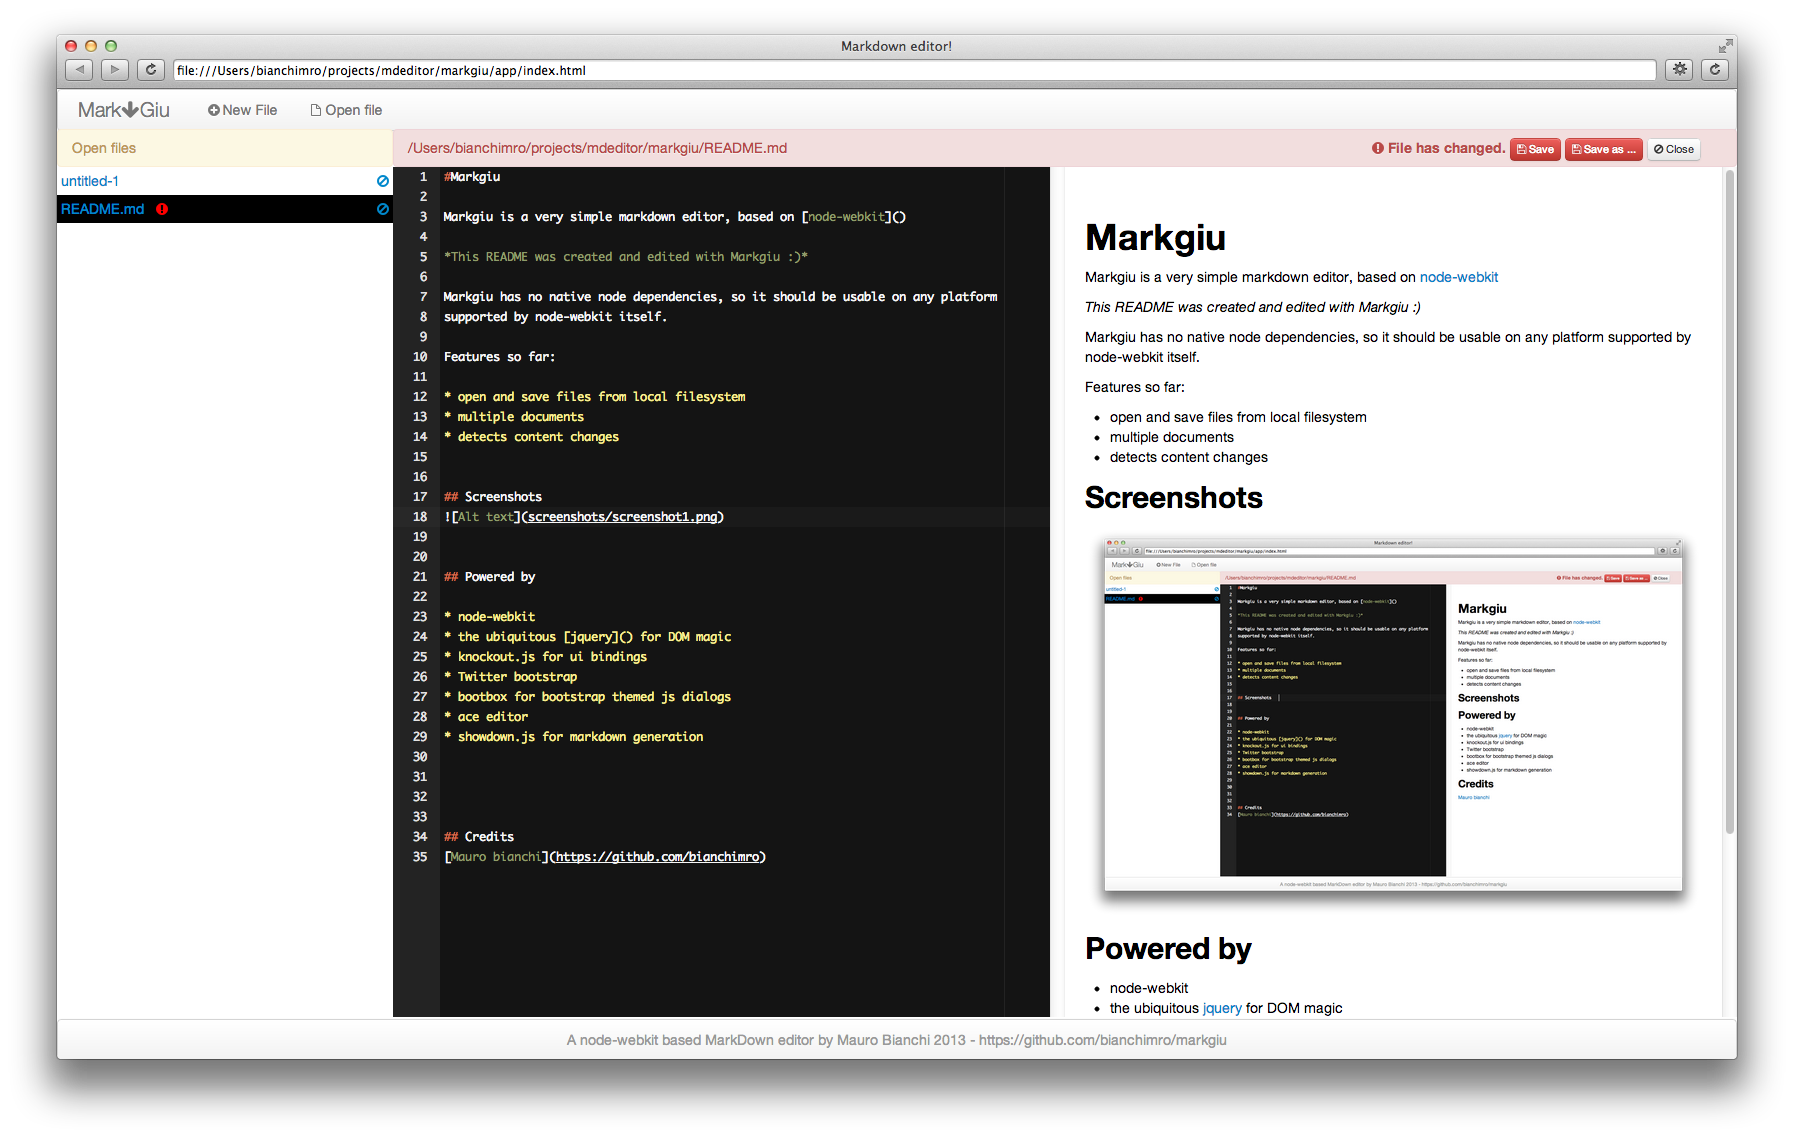The image size is (1794, 1138).
Task: Close untitled-1 using its blue circle icon
Action: [382, 181]
